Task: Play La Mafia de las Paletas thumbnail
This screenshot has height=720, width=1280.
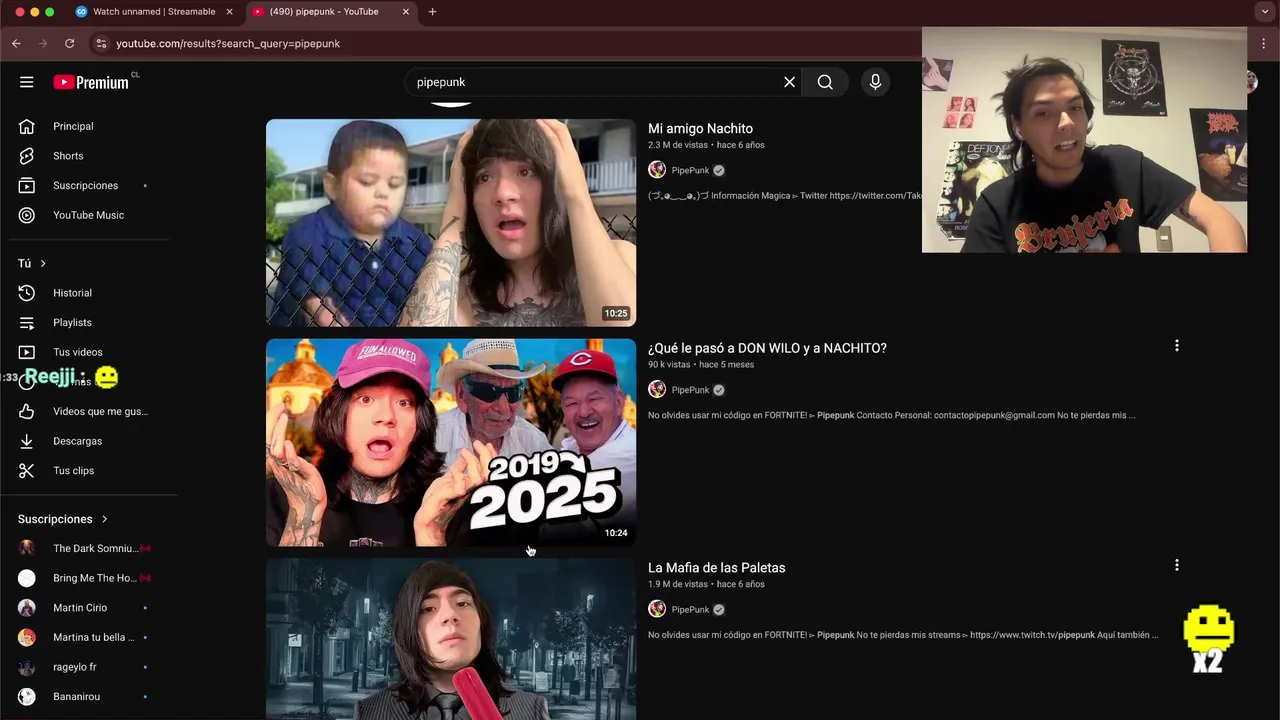Action: tap(451, 639)
